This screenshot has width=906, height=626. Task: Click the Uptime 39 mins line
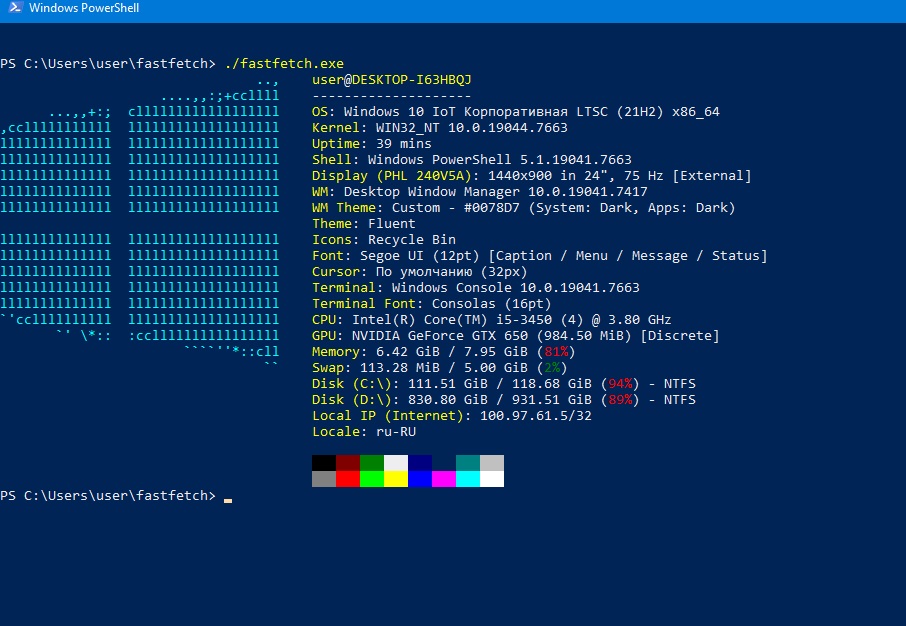pyautogui.click(x=372, y=143)
